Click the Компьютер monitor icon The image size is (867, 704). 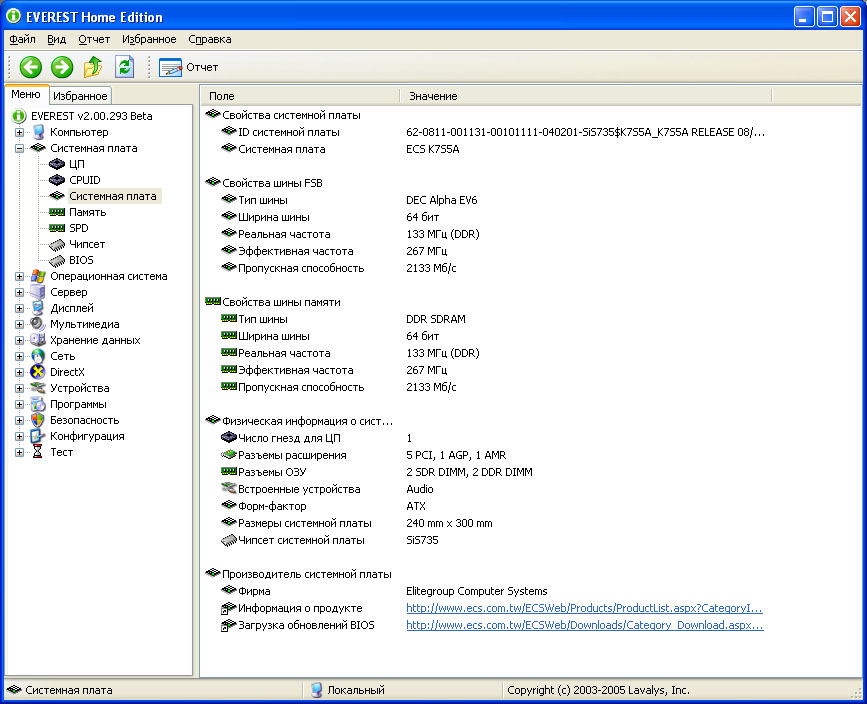(38, 132)
